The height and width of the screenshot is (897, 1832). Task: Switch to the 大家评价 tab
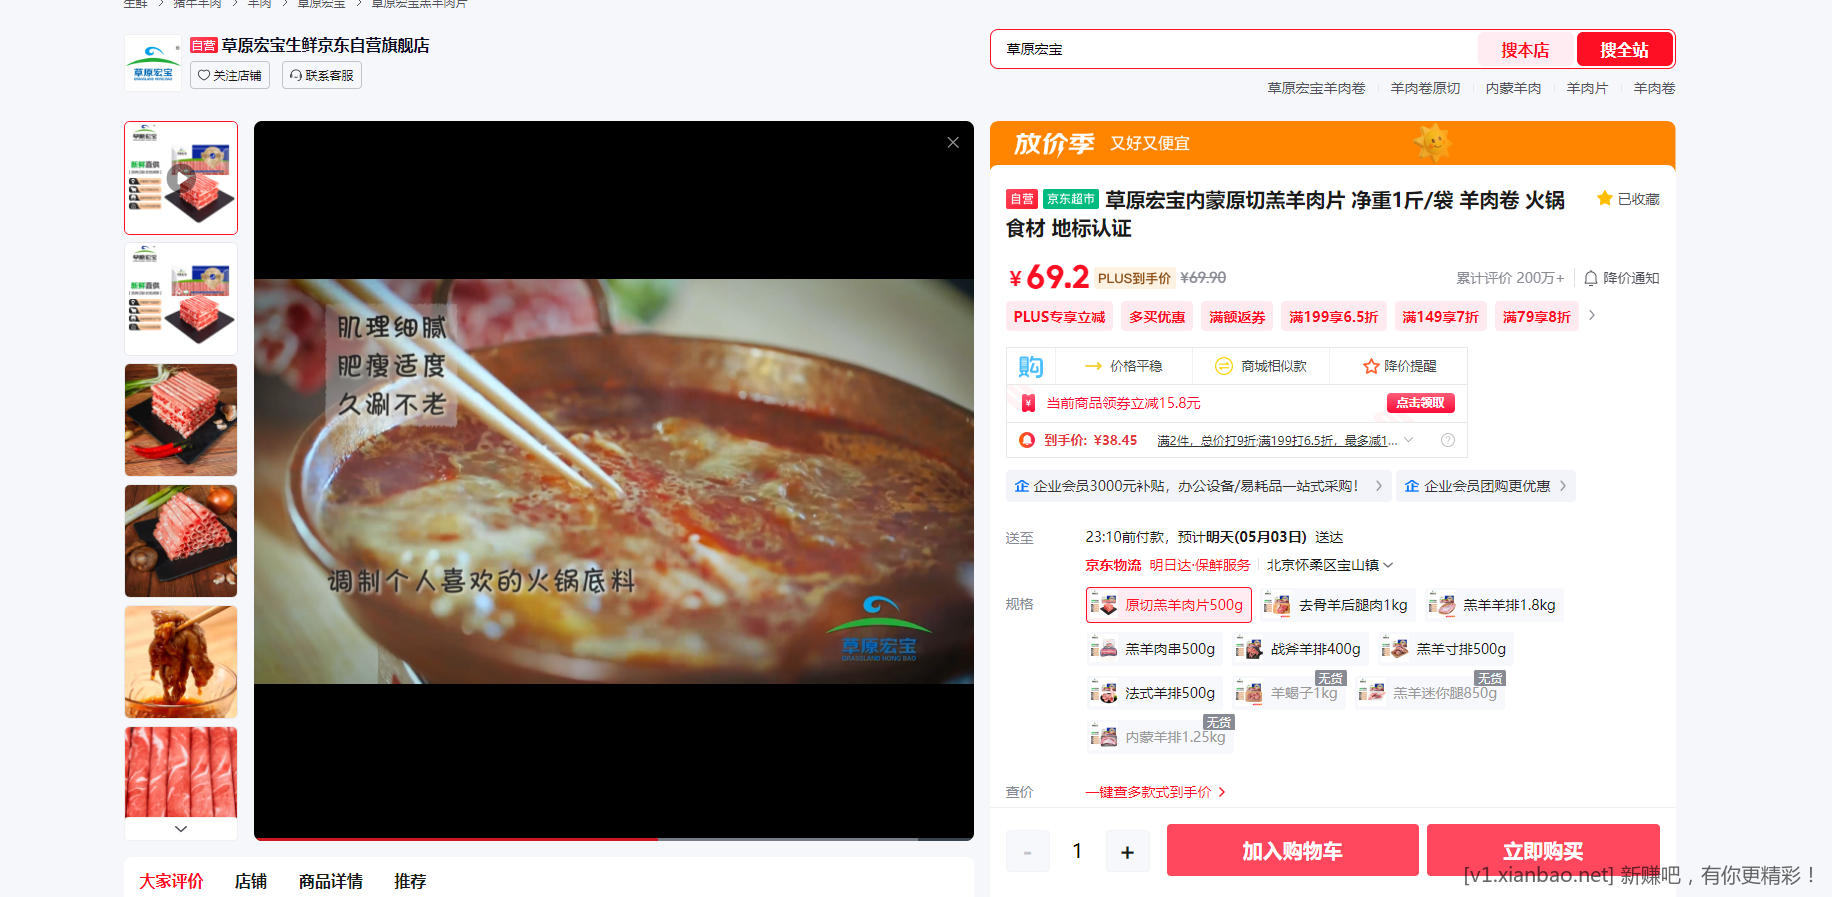171,881
